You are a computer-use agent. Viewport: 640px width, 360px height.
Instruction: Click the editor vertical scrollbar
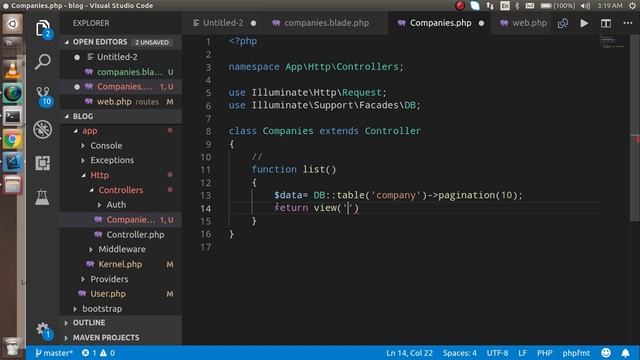635,129
